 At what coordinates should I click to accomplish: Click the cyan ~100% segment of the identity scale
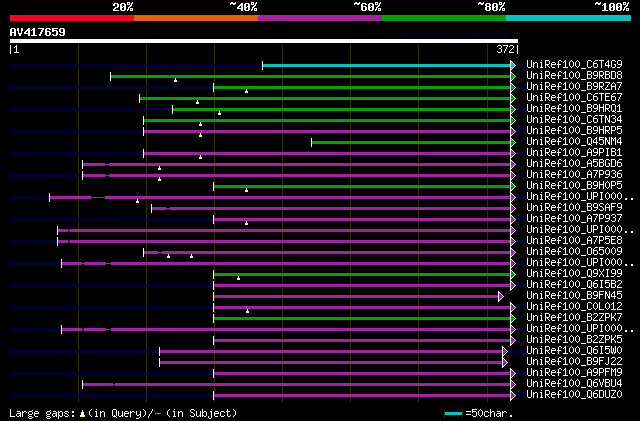pos(569,18)
